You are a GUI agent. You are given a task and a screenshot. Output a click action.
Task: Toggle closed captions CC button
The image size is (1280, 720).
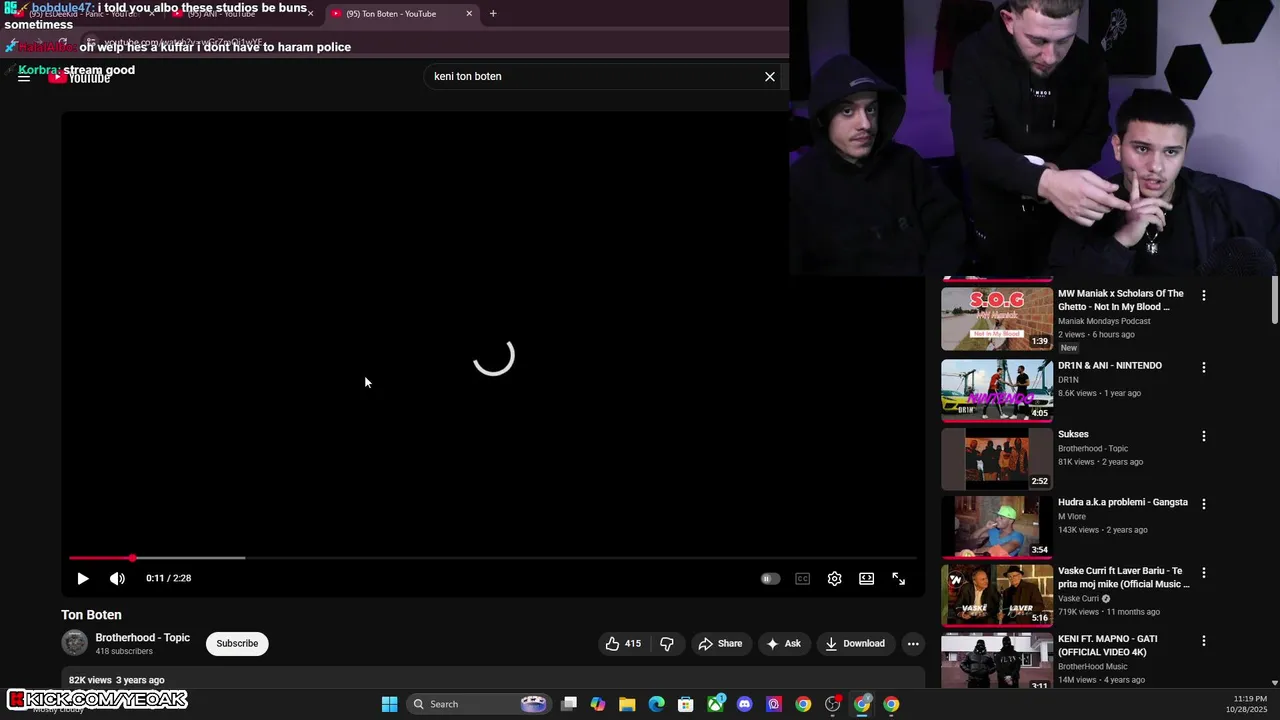point(802,578)
